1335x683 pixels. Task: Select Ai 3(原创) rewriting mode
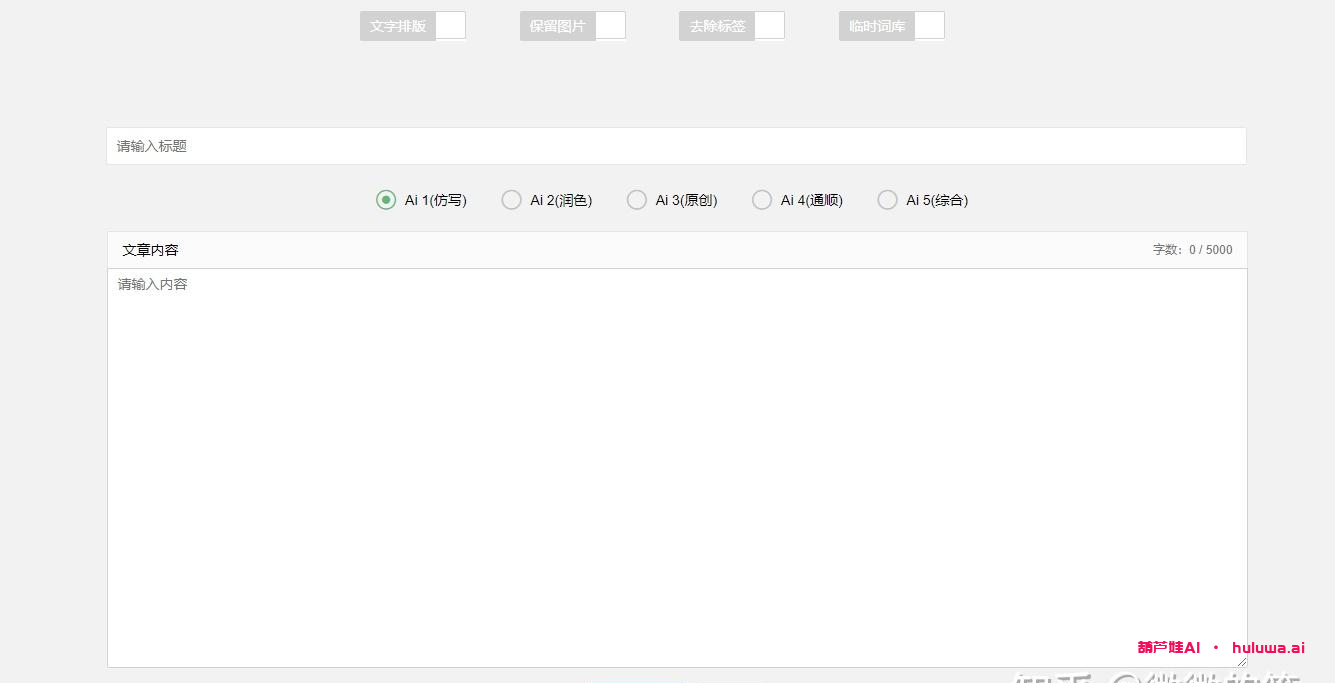pyautogui.click(x=637, y=200)
